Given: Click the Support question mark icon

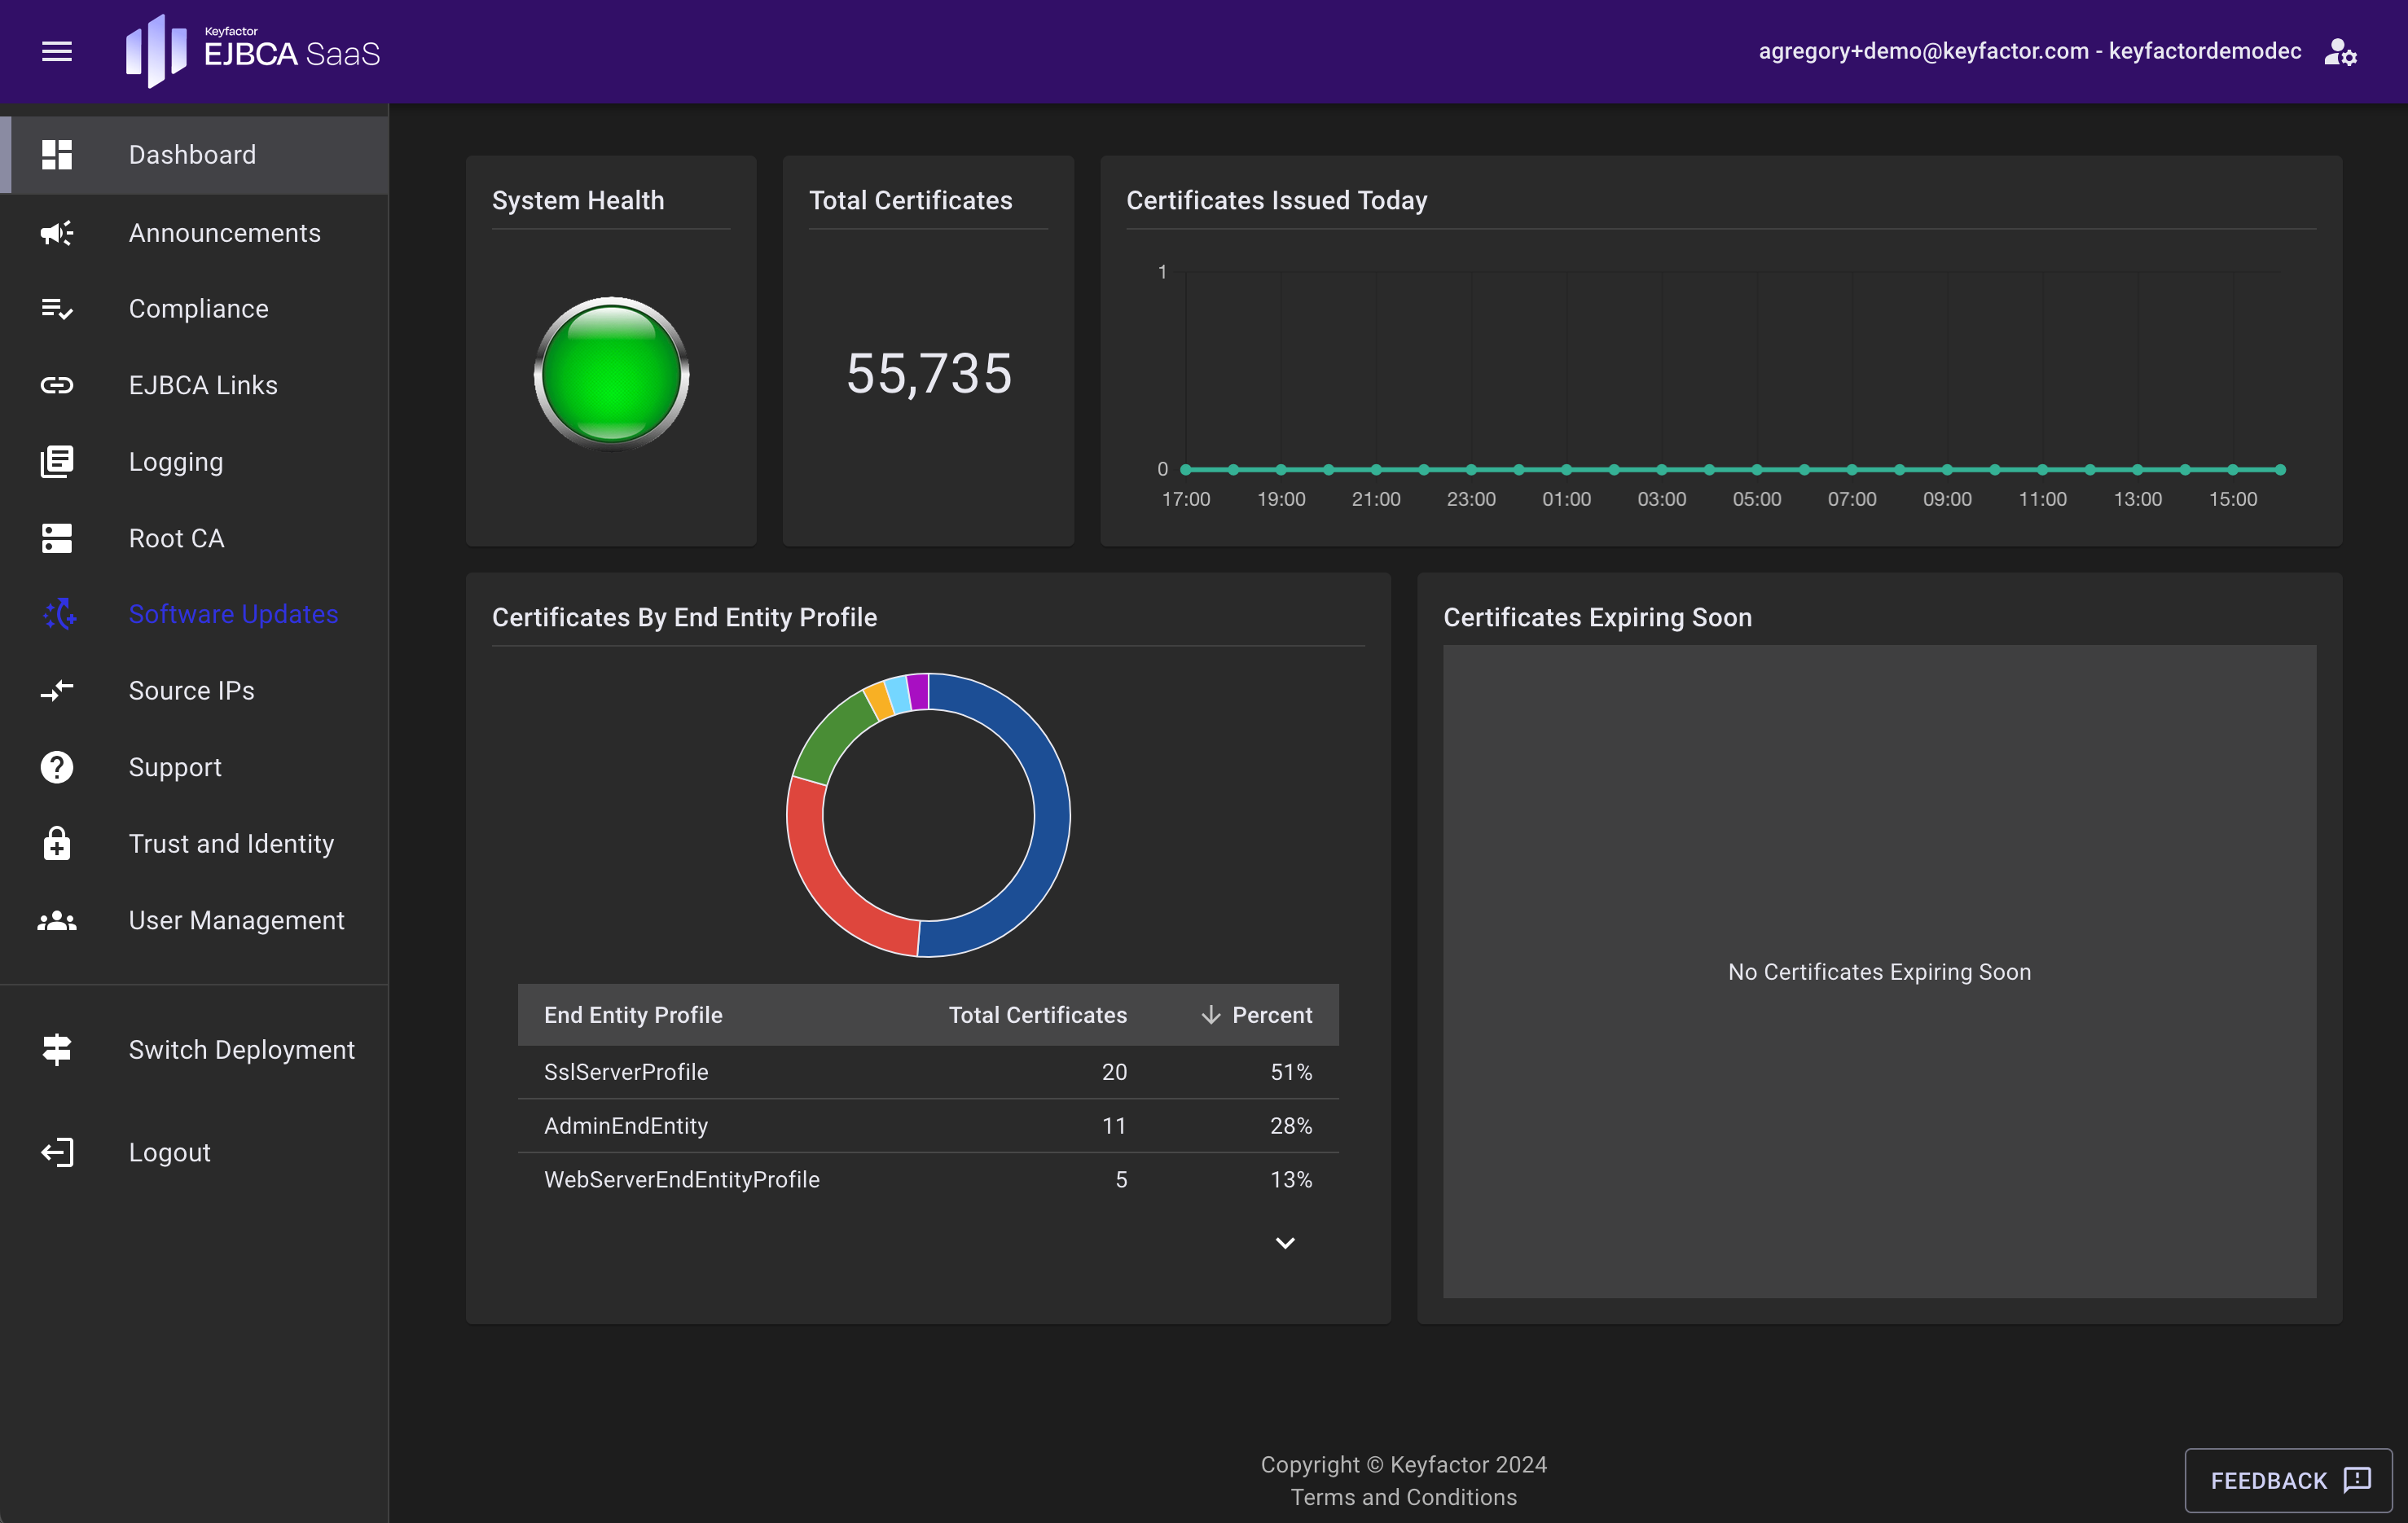Looking at the screenshot, I should (57, 767).
